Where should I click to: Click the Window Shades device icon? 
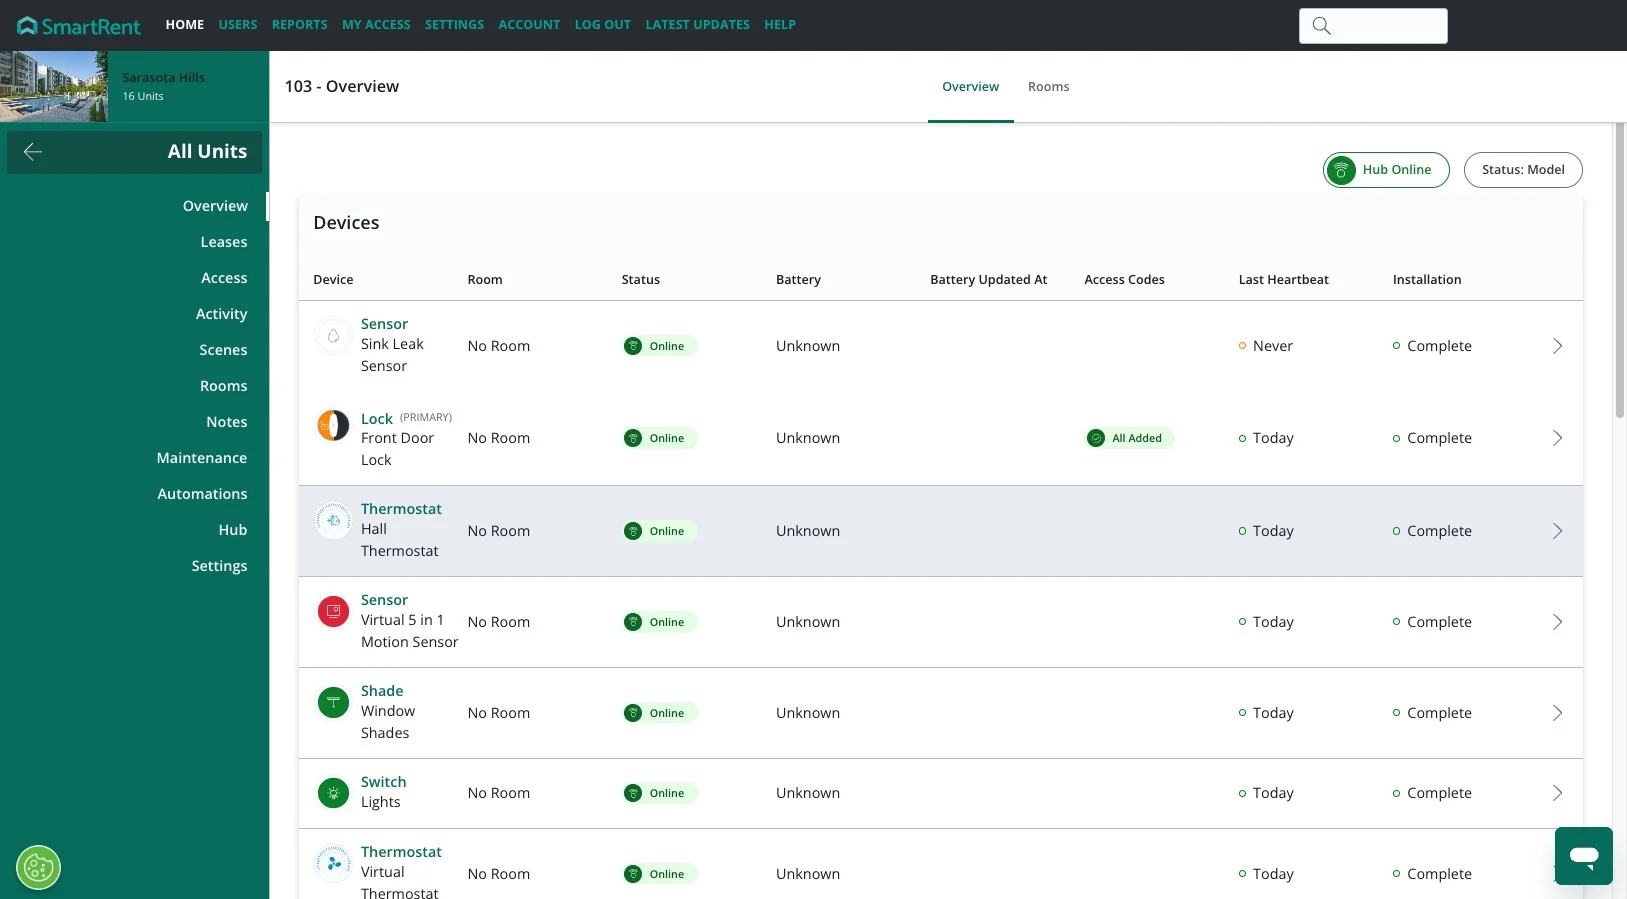pos(333,702)
